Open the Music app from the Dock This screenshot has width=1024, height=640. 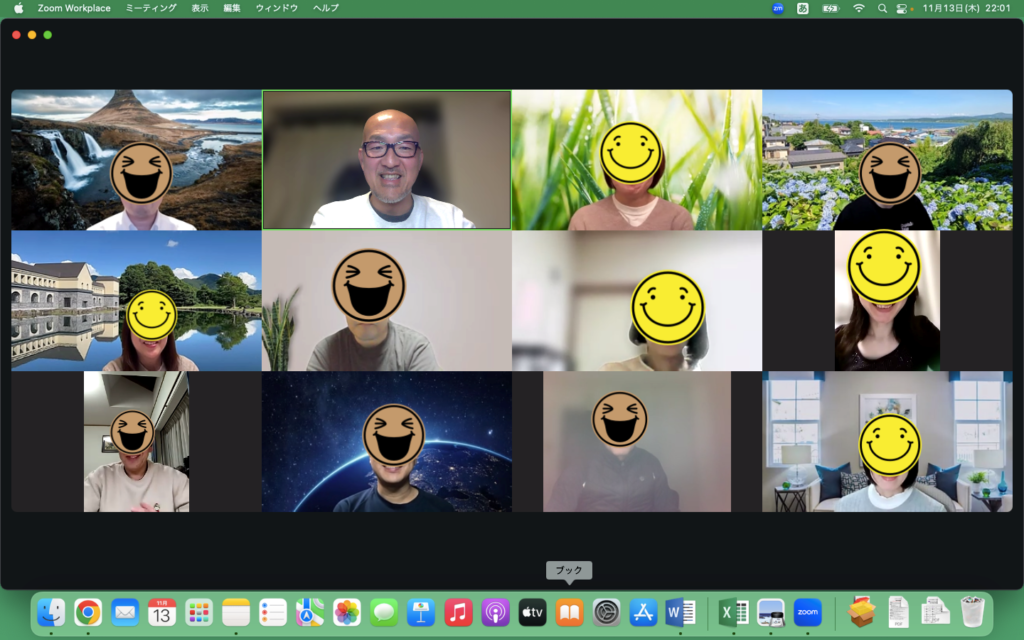[x=458, y=612]
